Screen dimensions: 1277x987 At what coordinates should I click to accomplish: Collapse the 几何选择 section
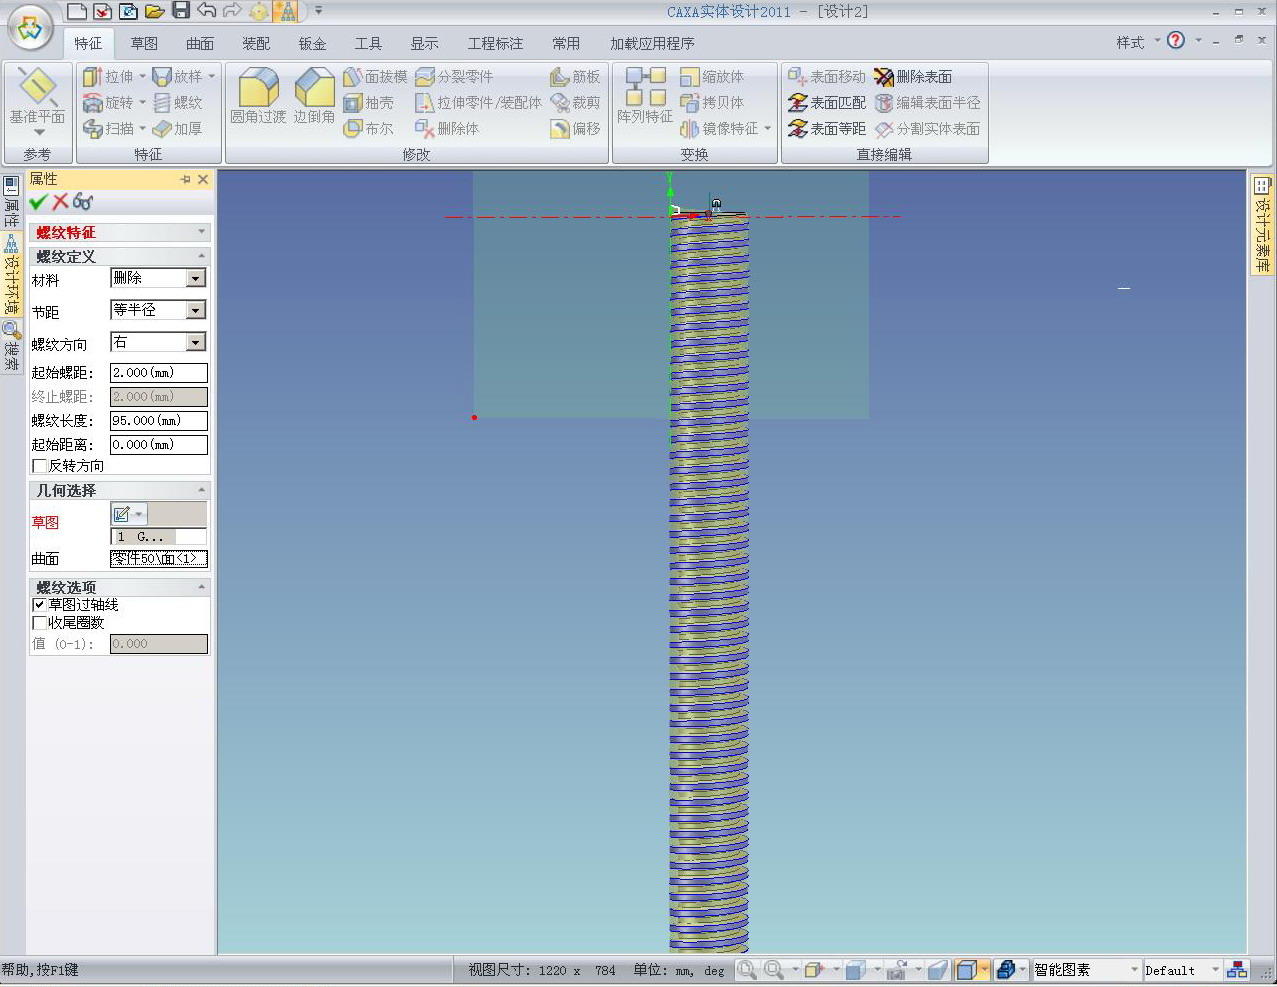click(201, 491)
